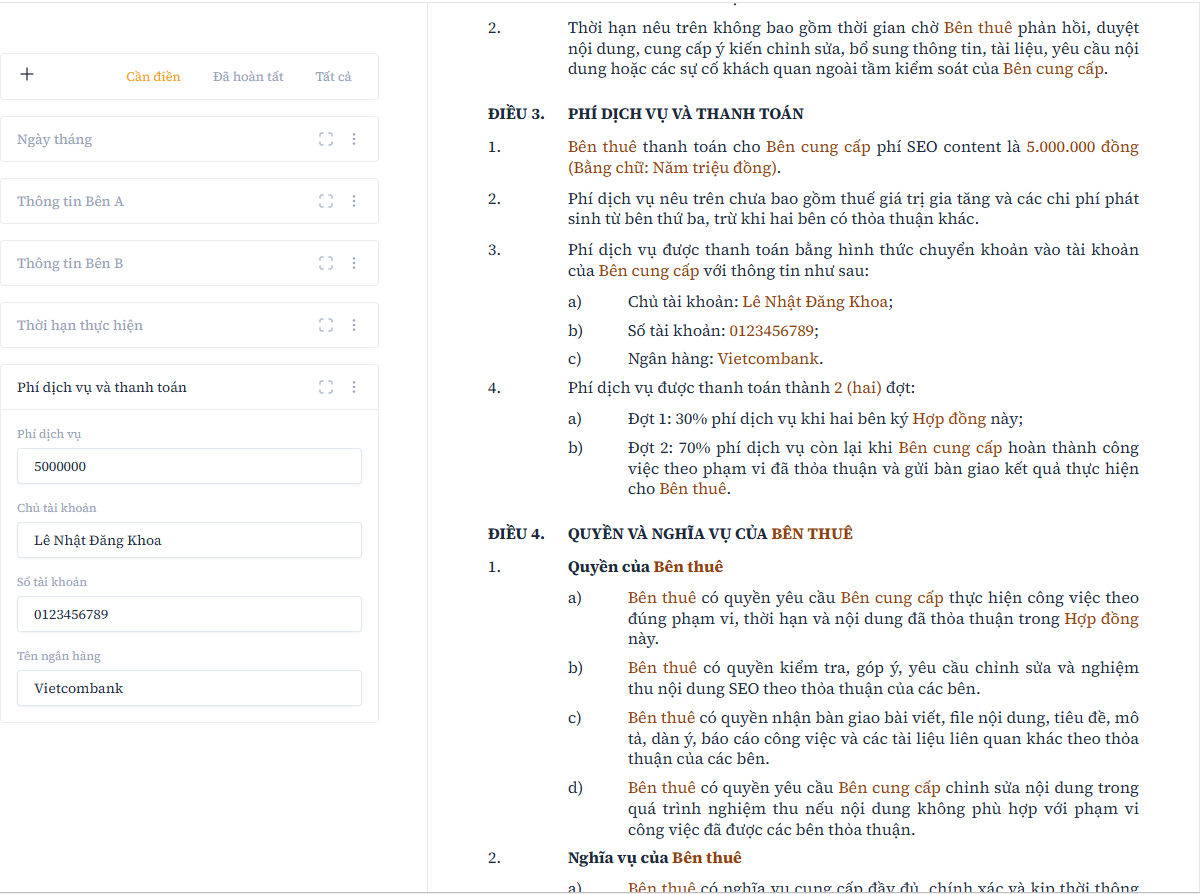The height and width of the screenshot is (894, 1200).
Task: Expand the Thông tin Bên A section
Action: 189,201
